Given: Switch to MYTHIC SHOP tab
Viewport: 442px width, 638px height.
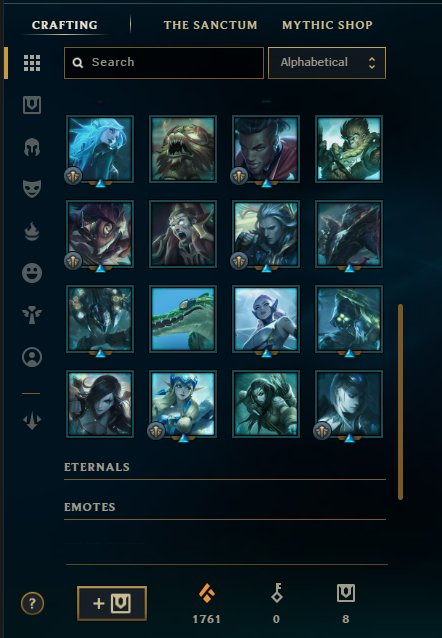Looking at the screenshot, I should pos(327,25).
